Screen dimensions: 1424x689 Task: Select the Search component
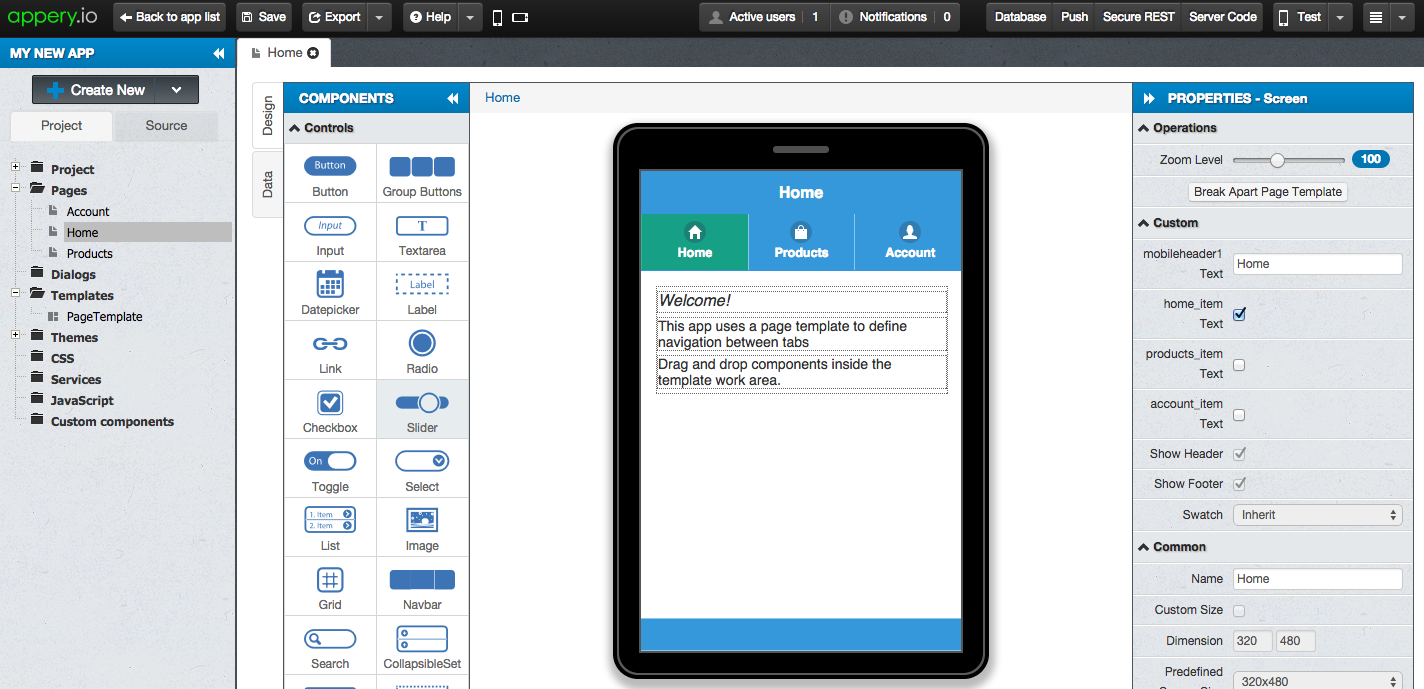(330, 646)
